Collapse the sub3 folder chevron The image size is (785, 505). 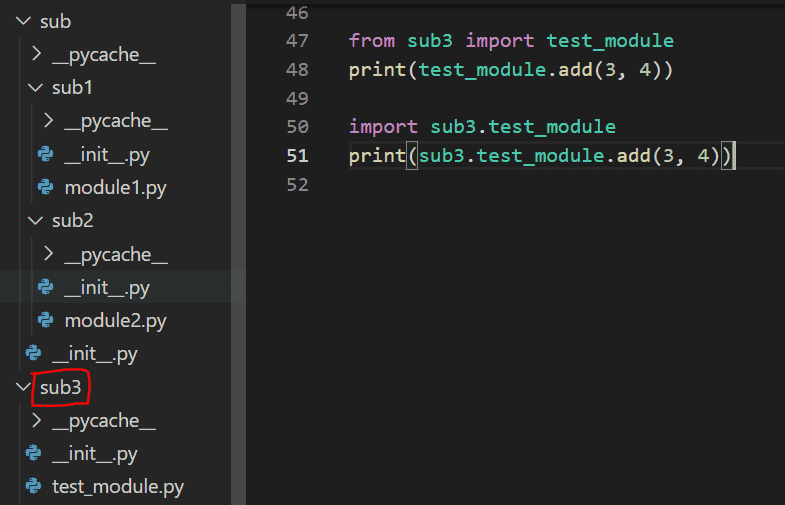(23, 387)
